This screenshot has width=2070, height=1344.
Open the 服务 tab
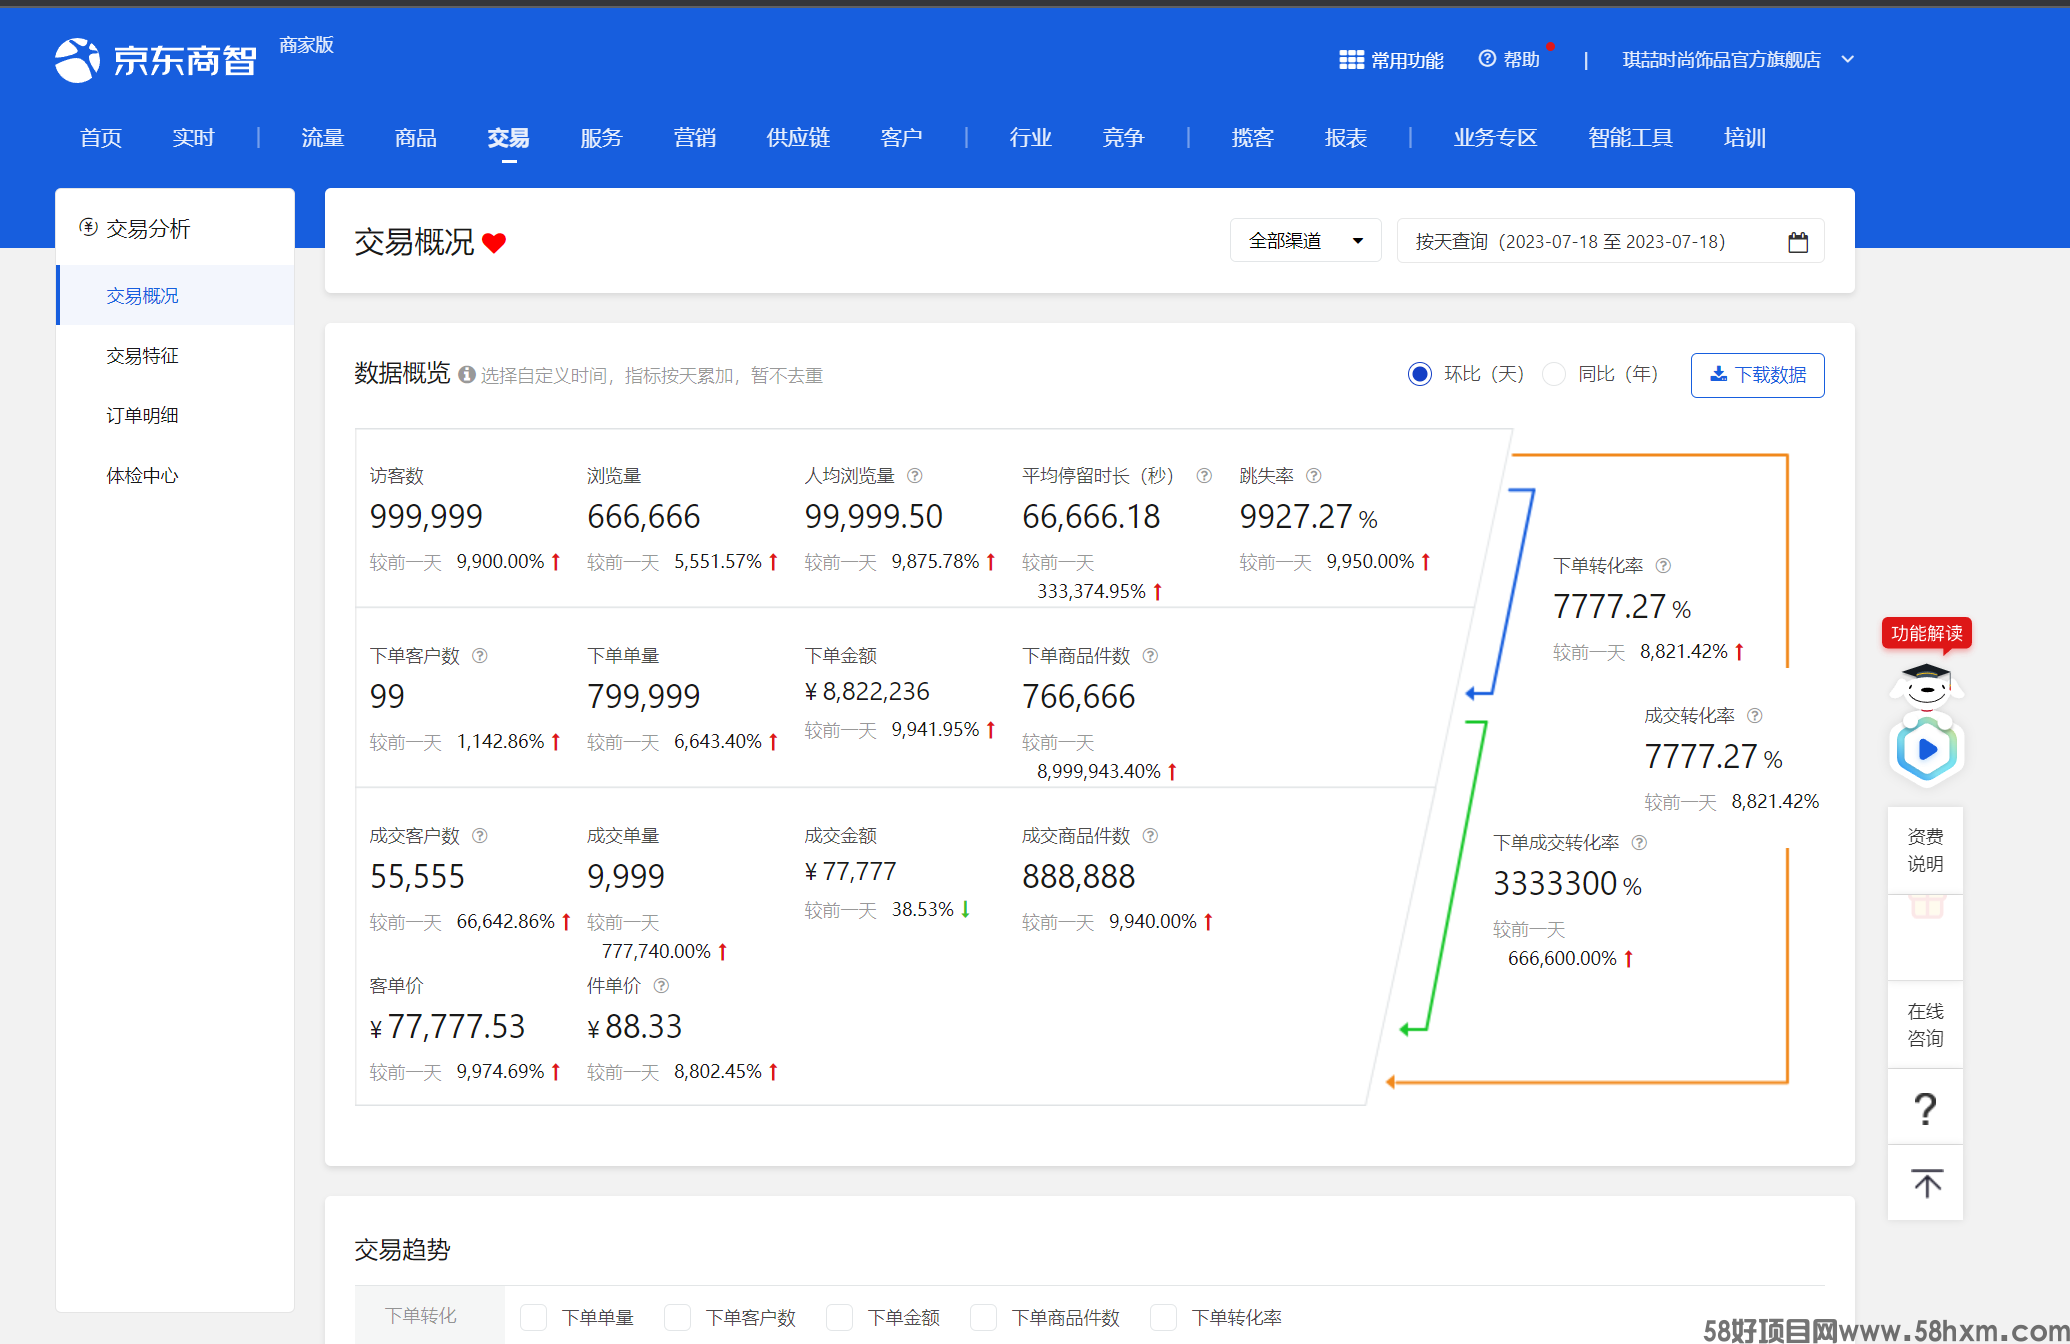pos(602,138)
